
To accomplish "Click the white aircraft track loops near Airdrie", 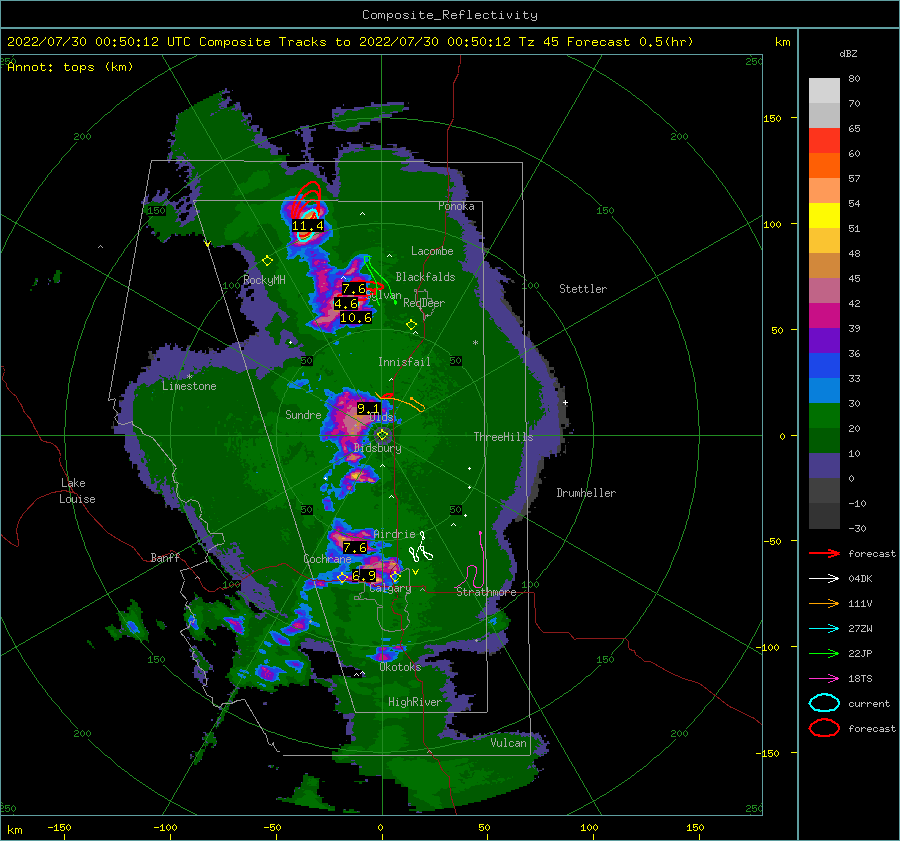I will [x=421, y=548].
